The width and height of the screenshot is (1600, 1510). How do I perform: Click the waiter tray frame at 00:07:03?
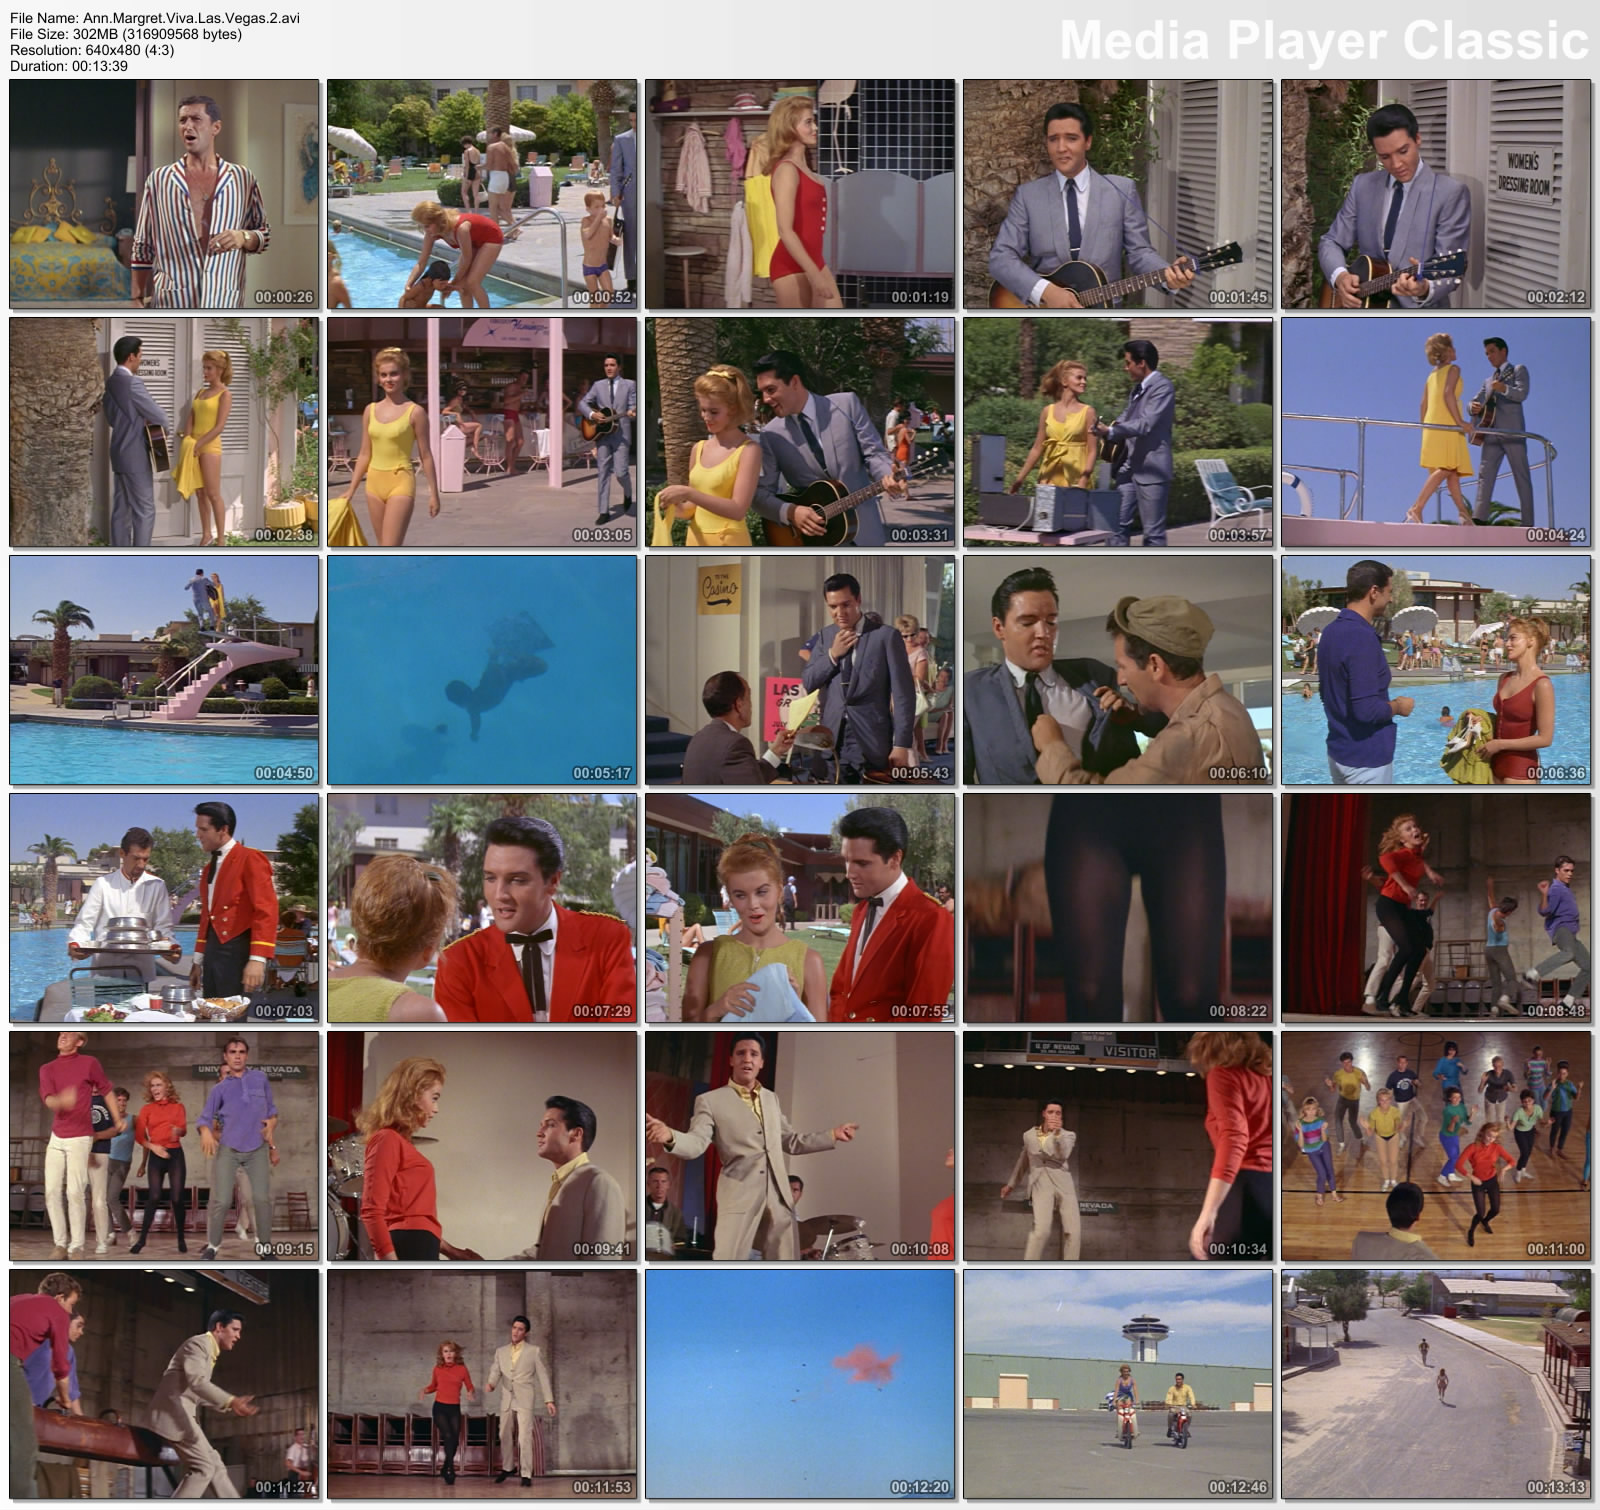[x=164, y=908]
